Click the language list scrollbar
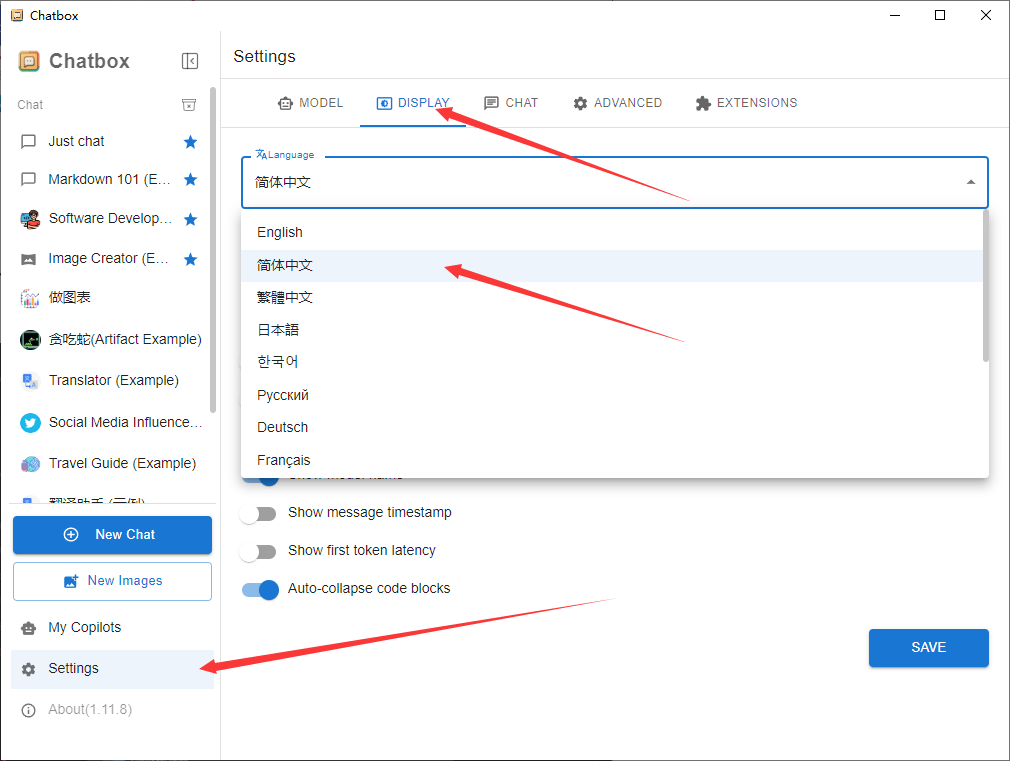Image resolution: width=1010 pixels, height=761 pixels. [985, 285]
